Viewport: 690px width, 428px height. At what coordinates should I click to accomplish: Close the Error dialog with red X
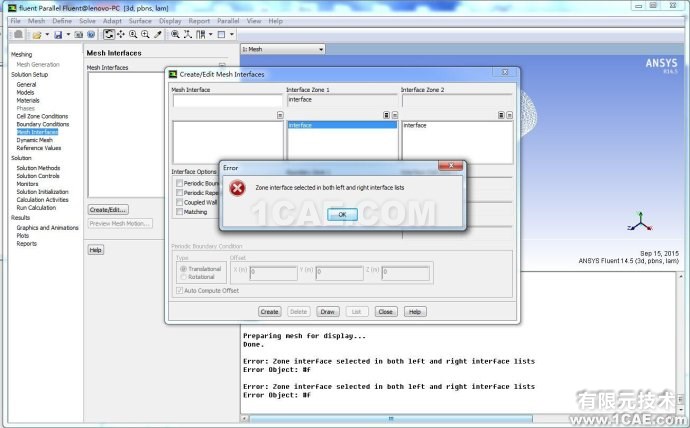point(451,165)
